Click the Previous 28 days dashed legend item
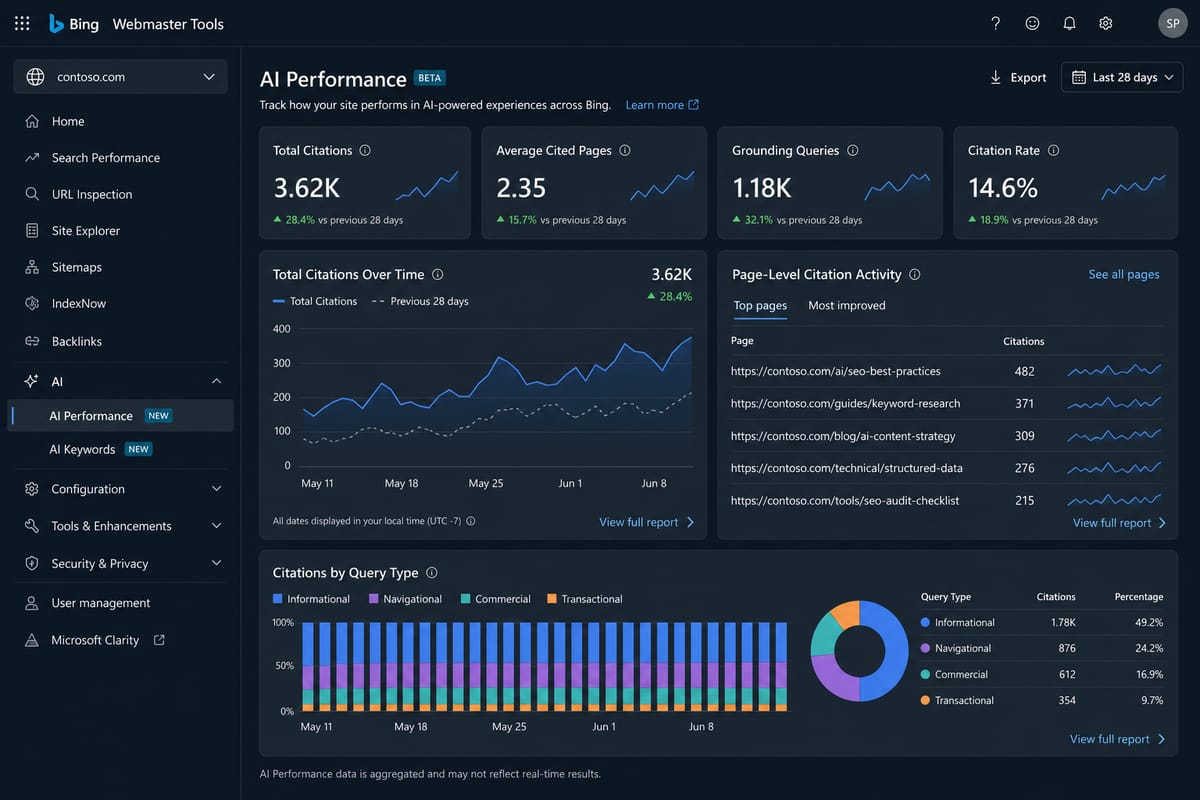1200x800 pixels. click(420, 301)
